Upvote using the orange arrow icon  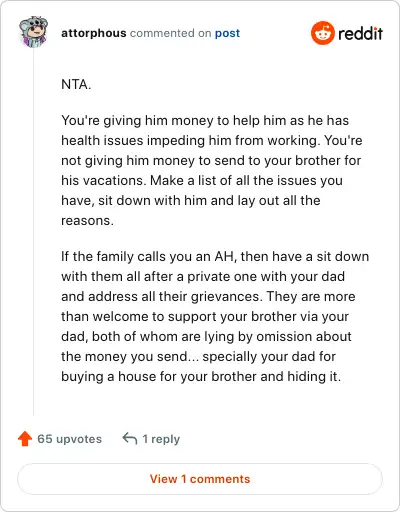tap(25, 439)
